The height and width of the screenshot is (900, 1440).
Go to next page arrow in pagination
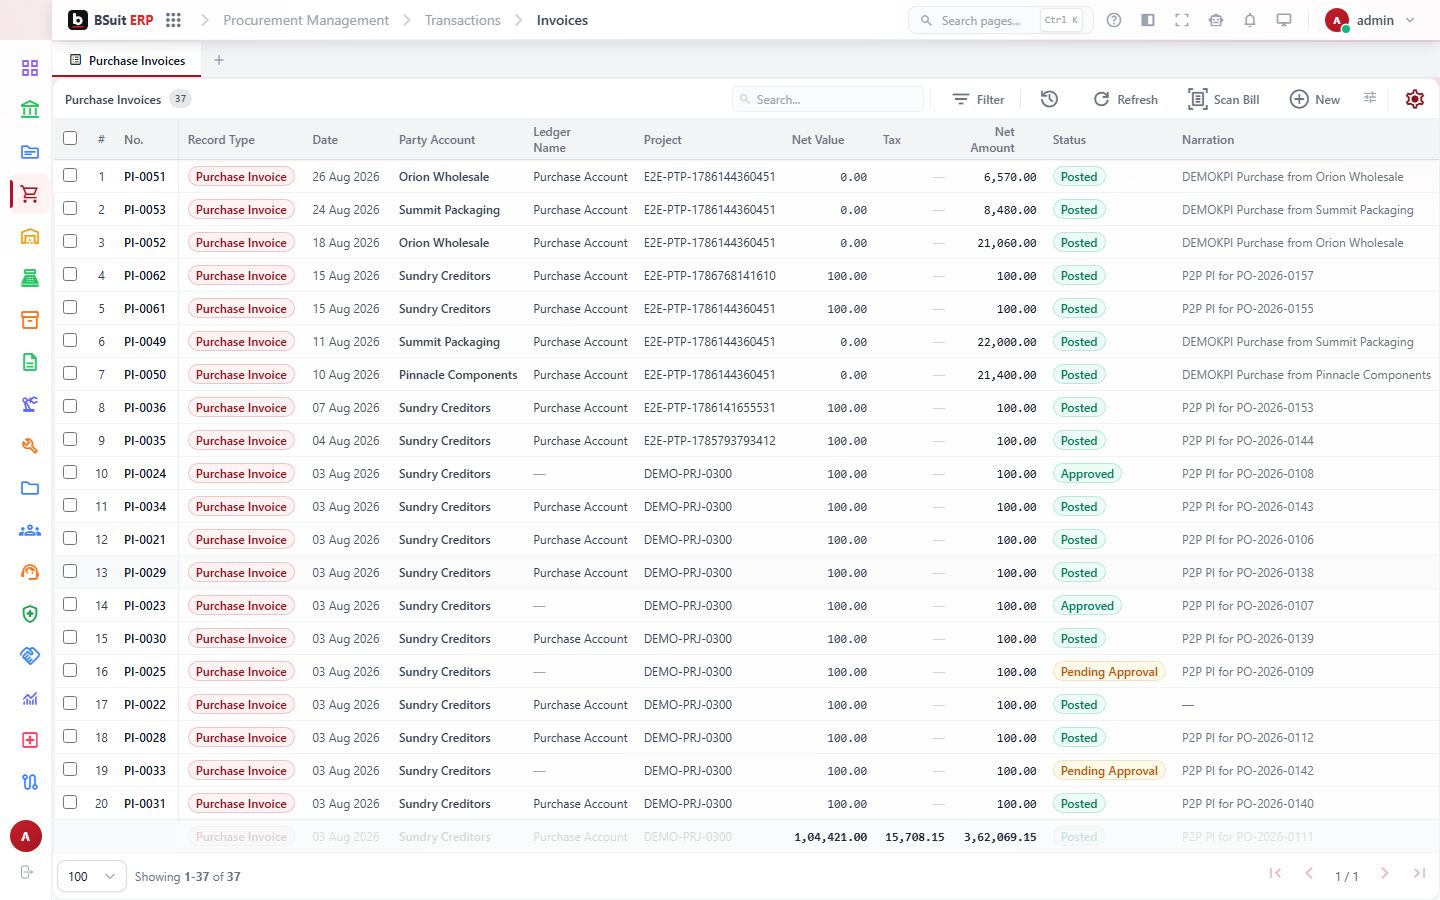[x=1385, y=873]
